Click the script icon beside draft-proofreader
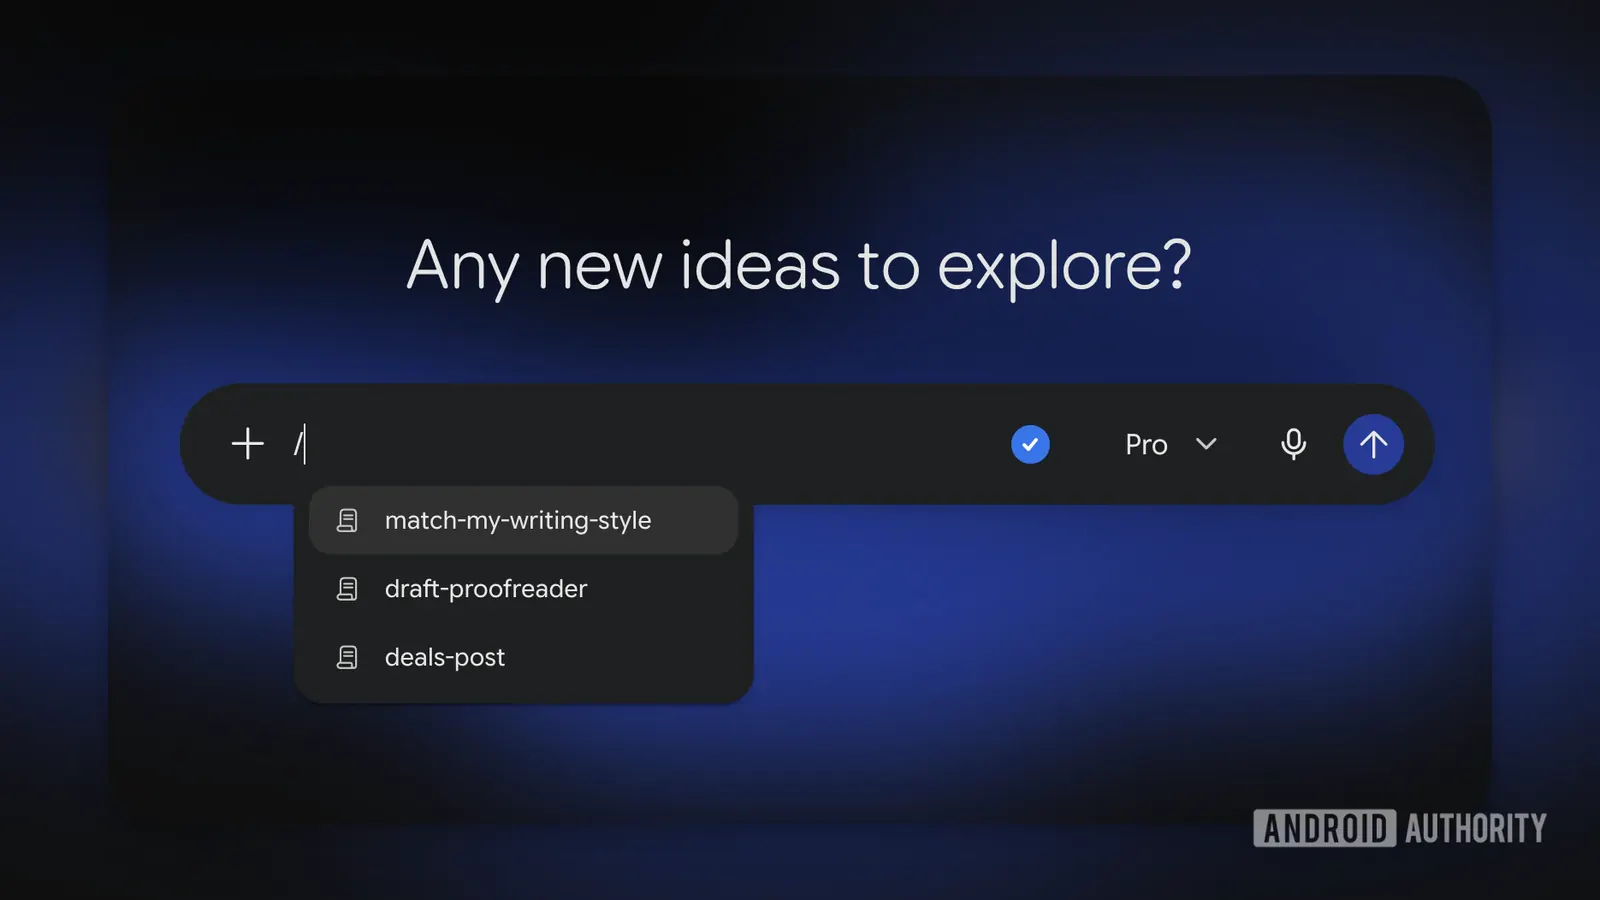This screenshot has width=1600, height=900. tap(347, 589)
